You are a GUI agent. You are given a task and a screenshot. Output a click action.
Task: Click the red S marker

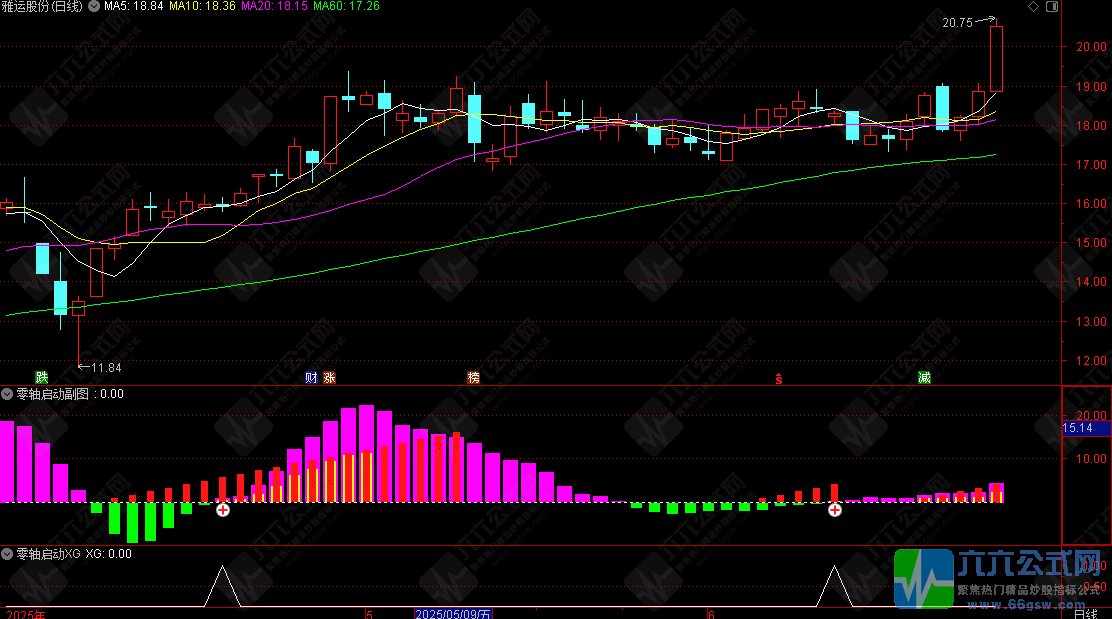point(778,378)
